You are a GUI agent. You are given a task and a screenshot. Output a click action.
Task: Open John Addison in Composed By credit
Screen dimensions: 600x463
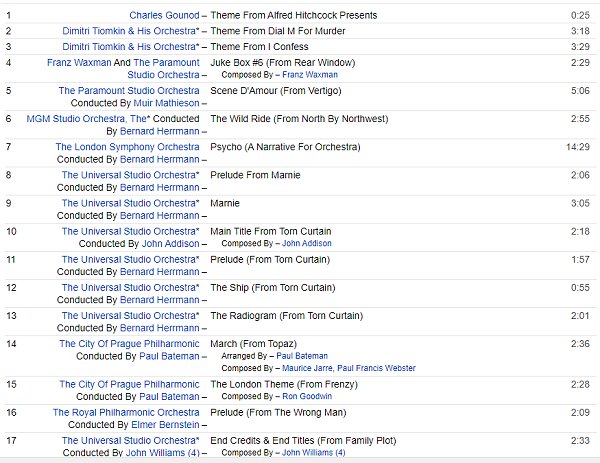[x=307, y=243]
